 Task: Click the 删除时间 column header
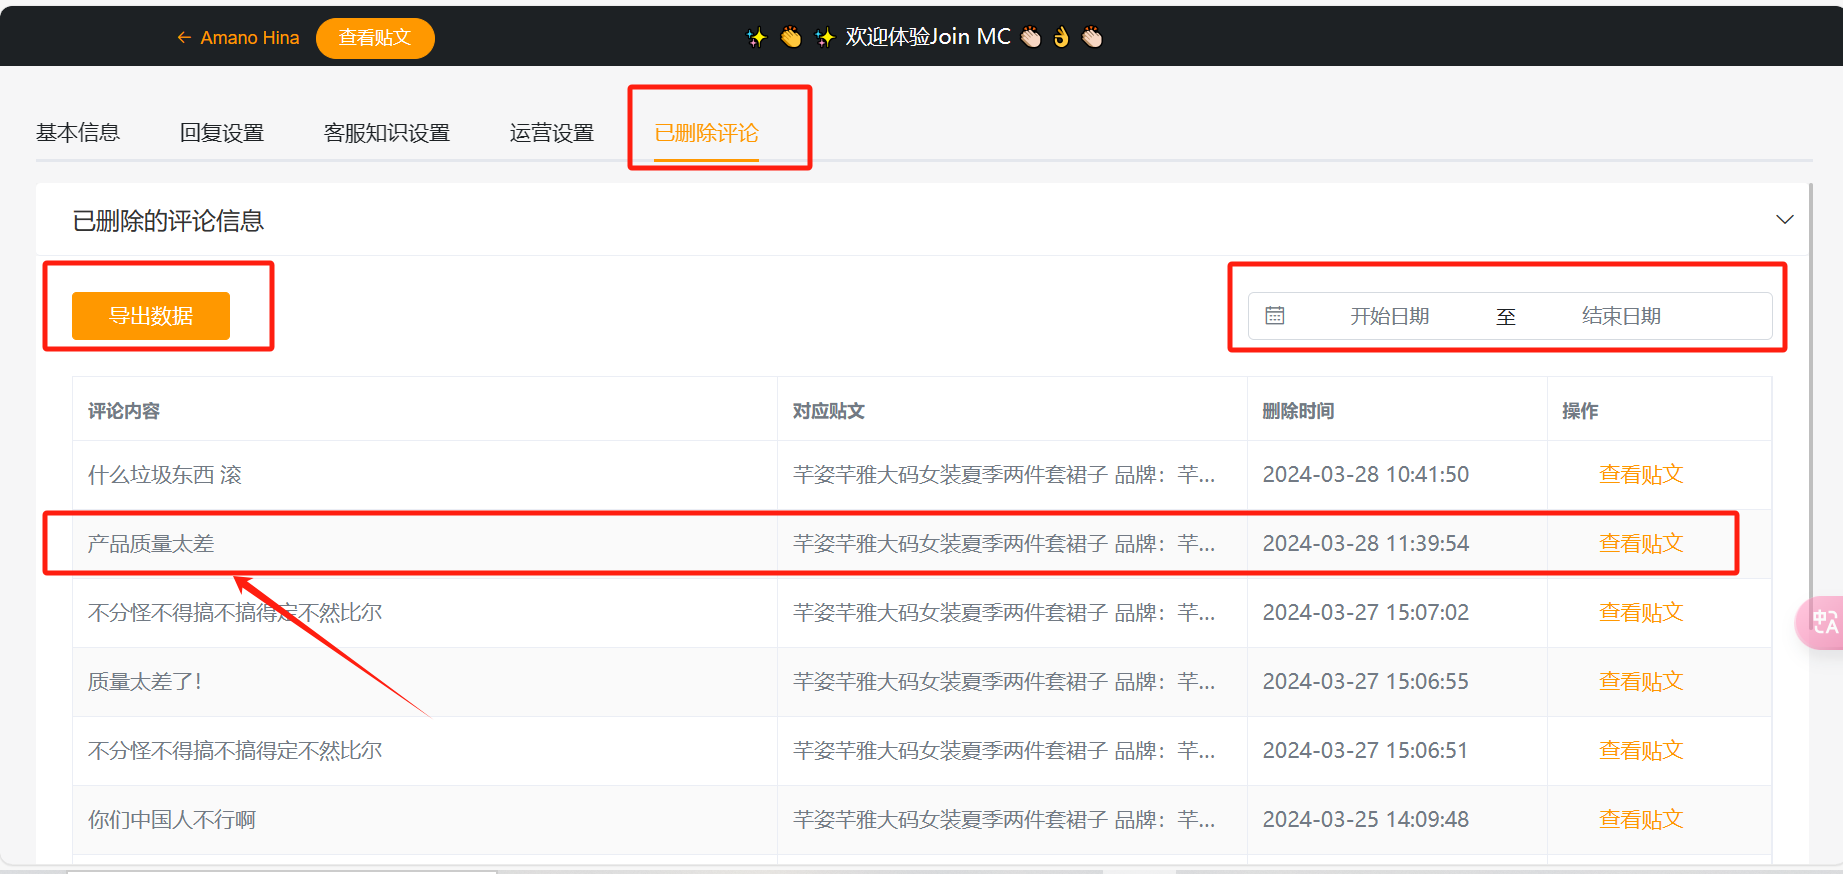(x=1298, y=411)
